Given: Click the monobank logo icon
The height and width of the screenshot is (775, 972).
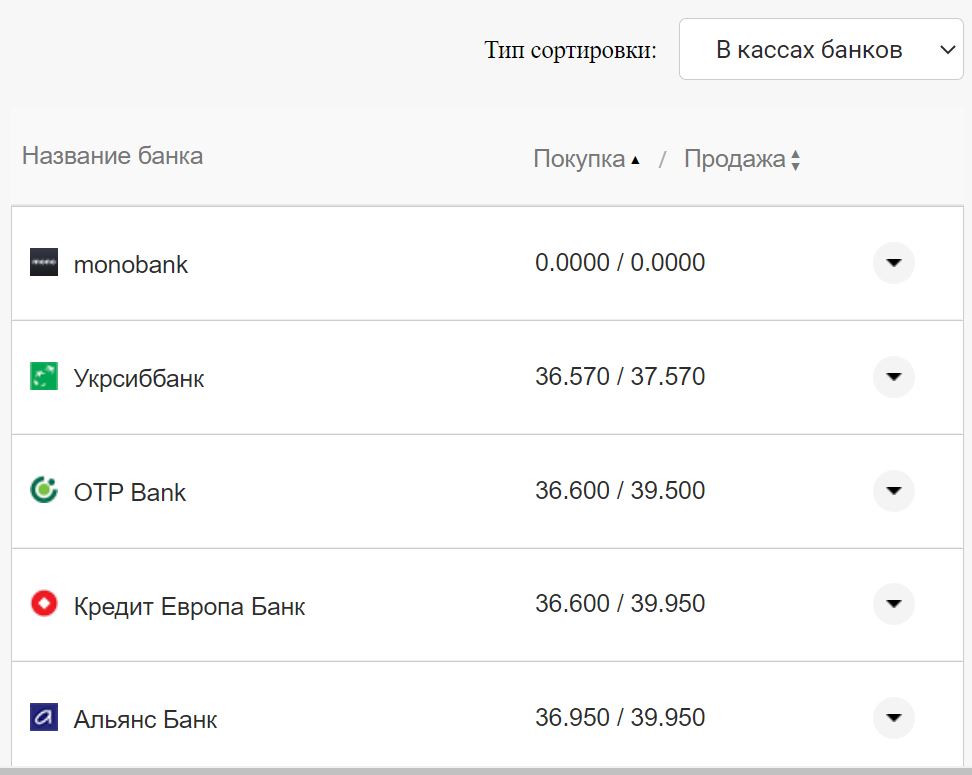Looking at the screenshot, I should tap(44, 263).
